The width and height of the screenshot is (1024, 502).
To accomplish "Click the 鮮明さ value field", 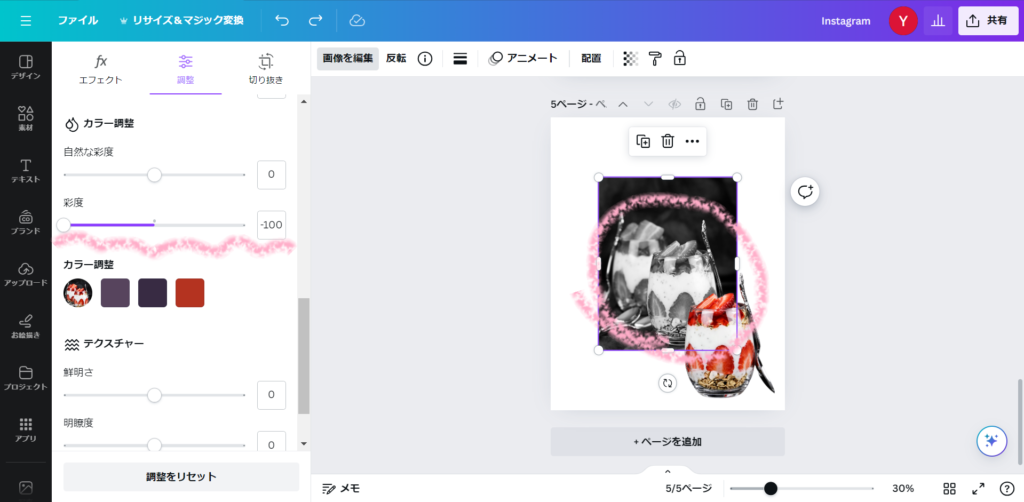I will (271, 395).
